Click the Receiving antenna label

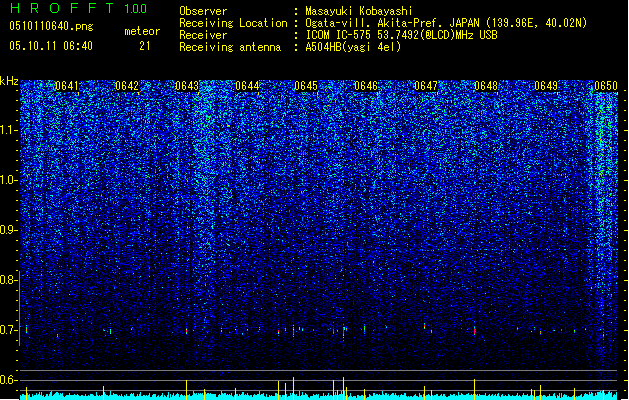coord(230,47)
